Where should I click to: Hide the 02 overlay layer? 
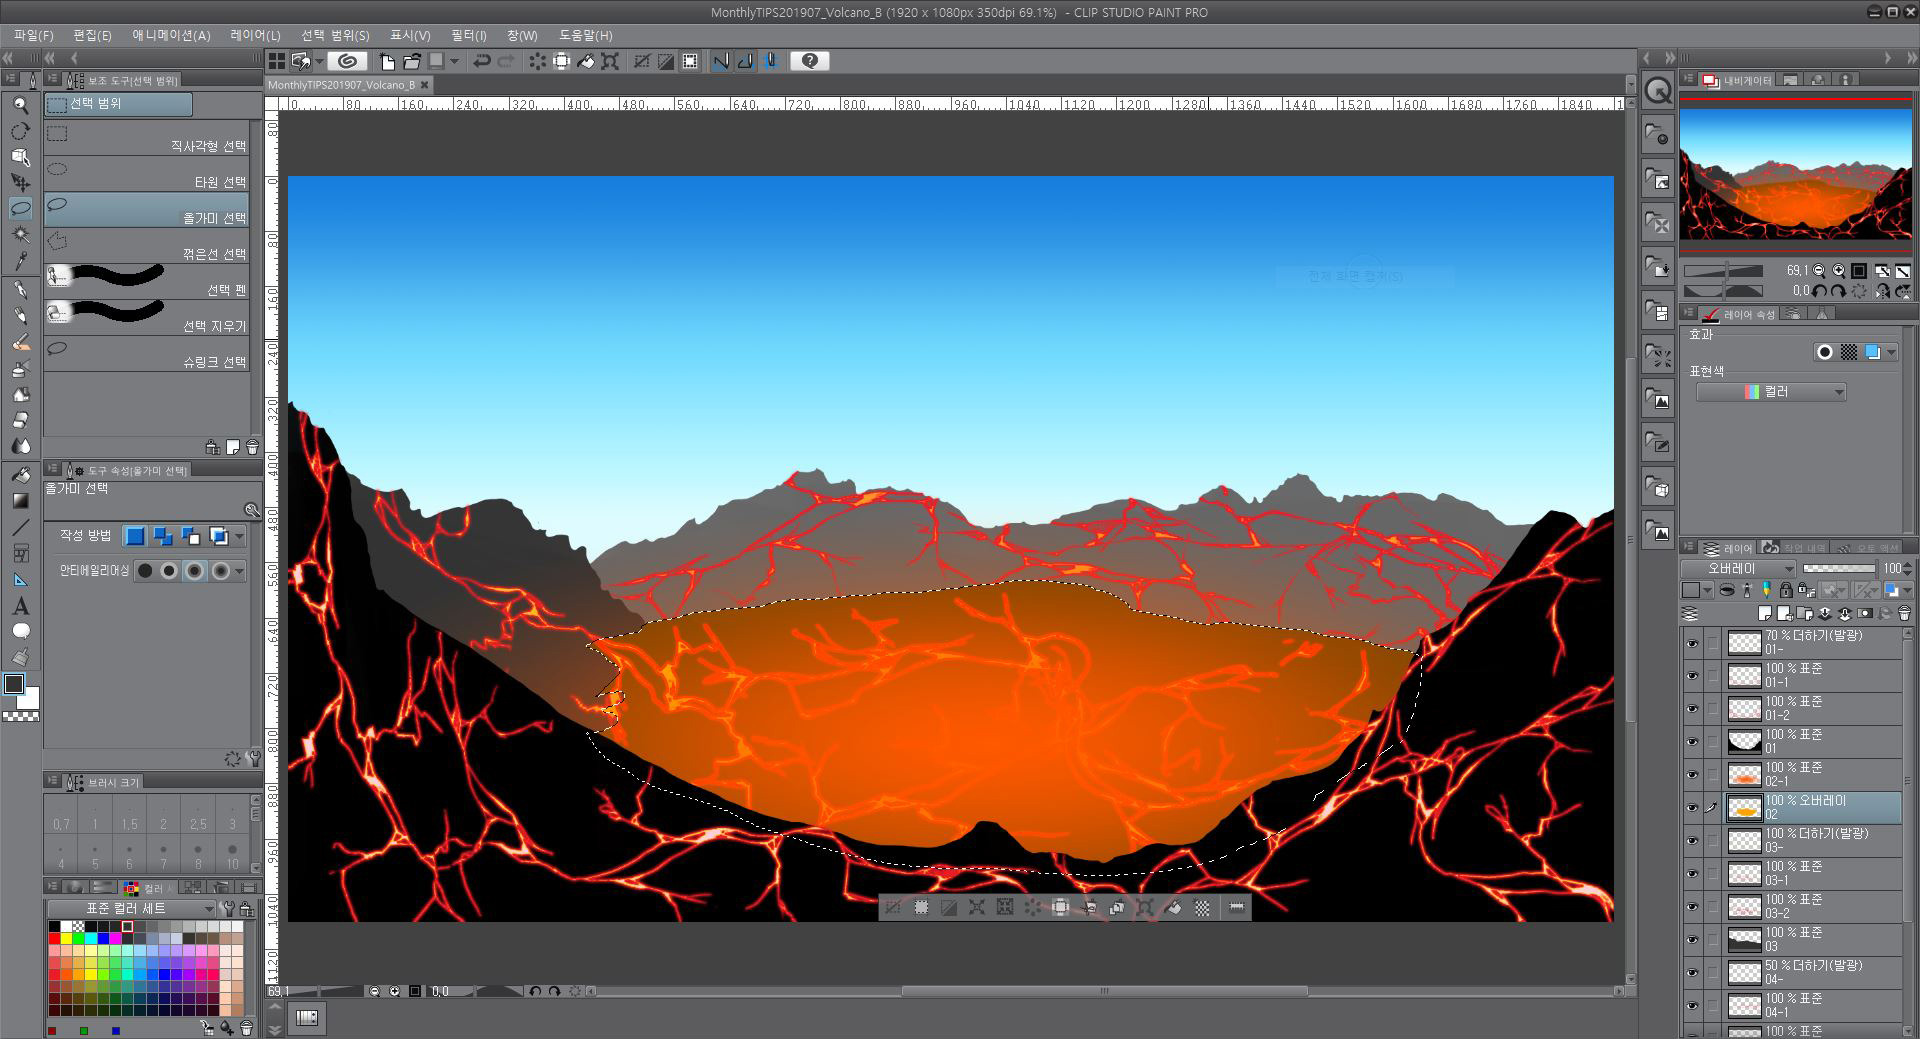coord(1692,808)
